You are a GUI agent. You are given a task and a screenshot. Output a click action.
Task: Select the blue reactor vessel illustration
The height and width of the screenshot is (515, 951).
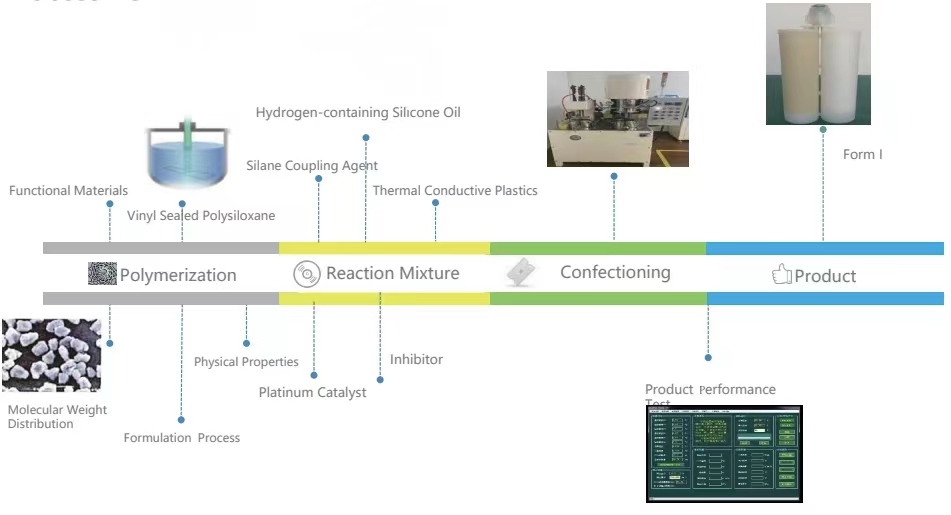click(182, 155)
